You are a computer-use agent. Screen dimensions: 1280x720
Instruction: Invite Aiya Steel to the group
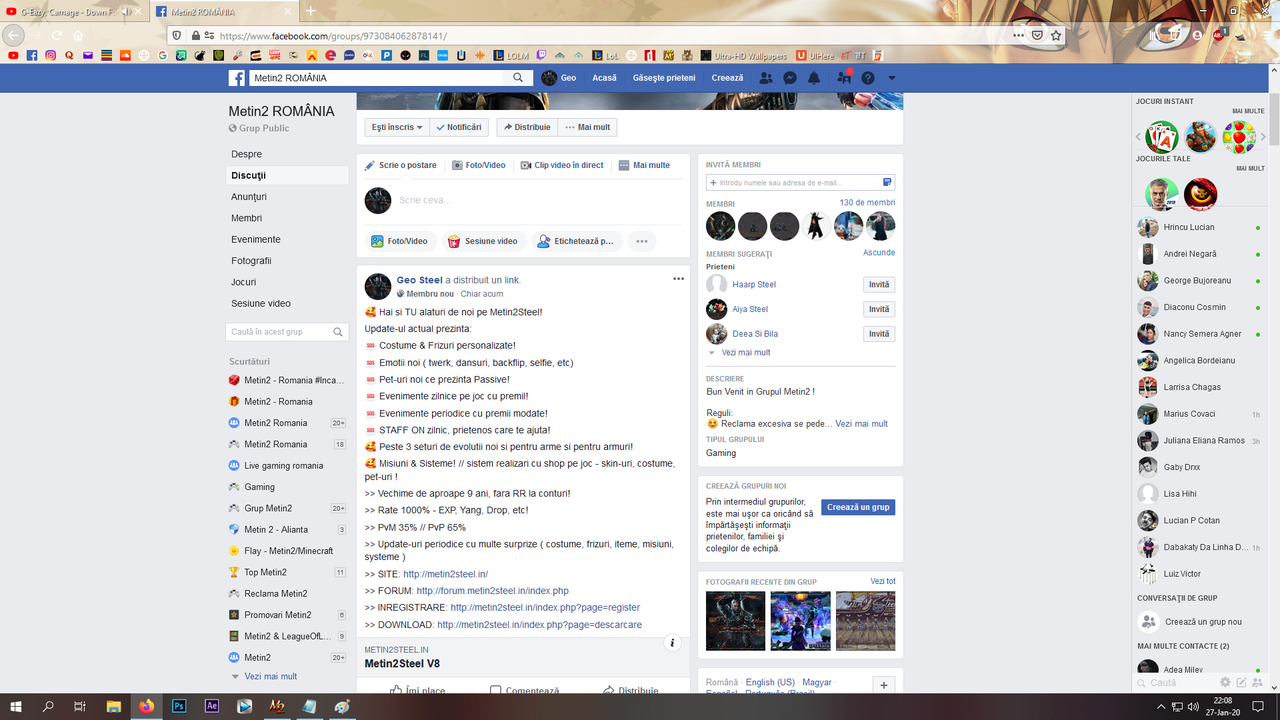coord(879,309)
